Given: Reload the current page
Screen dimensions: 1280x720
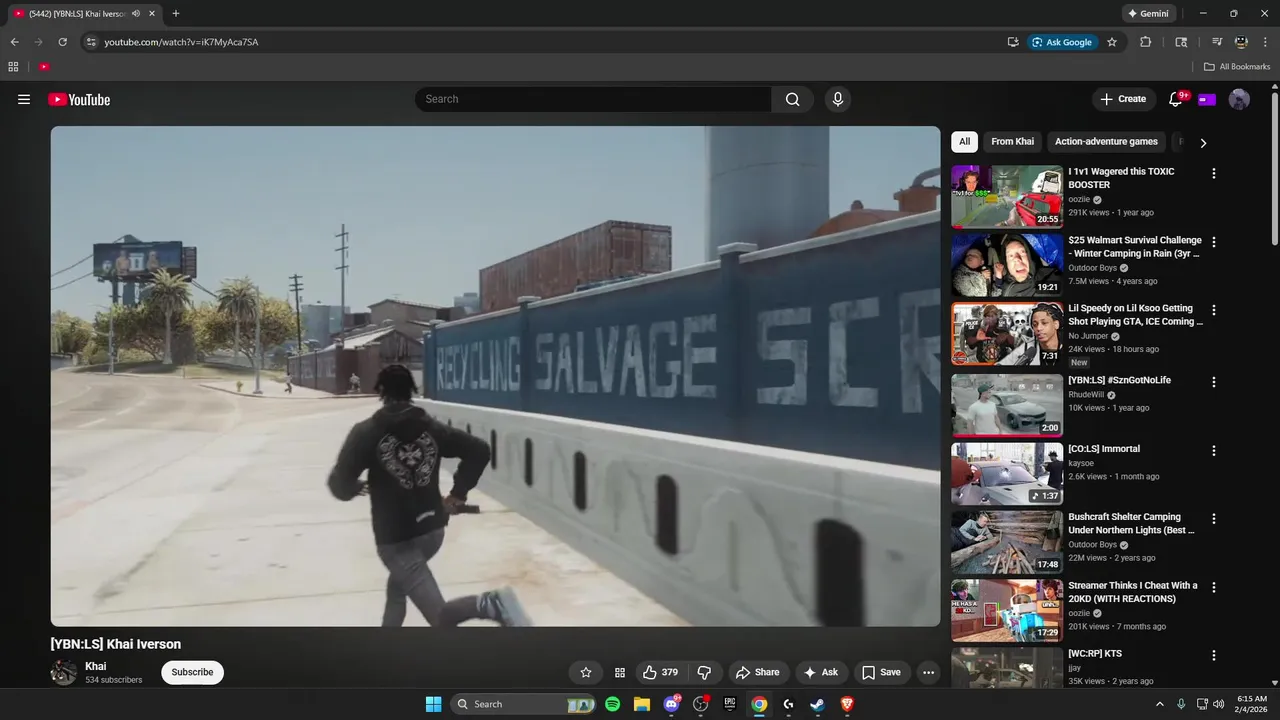Looking at the screenshot, I should [x=62, y=42].
